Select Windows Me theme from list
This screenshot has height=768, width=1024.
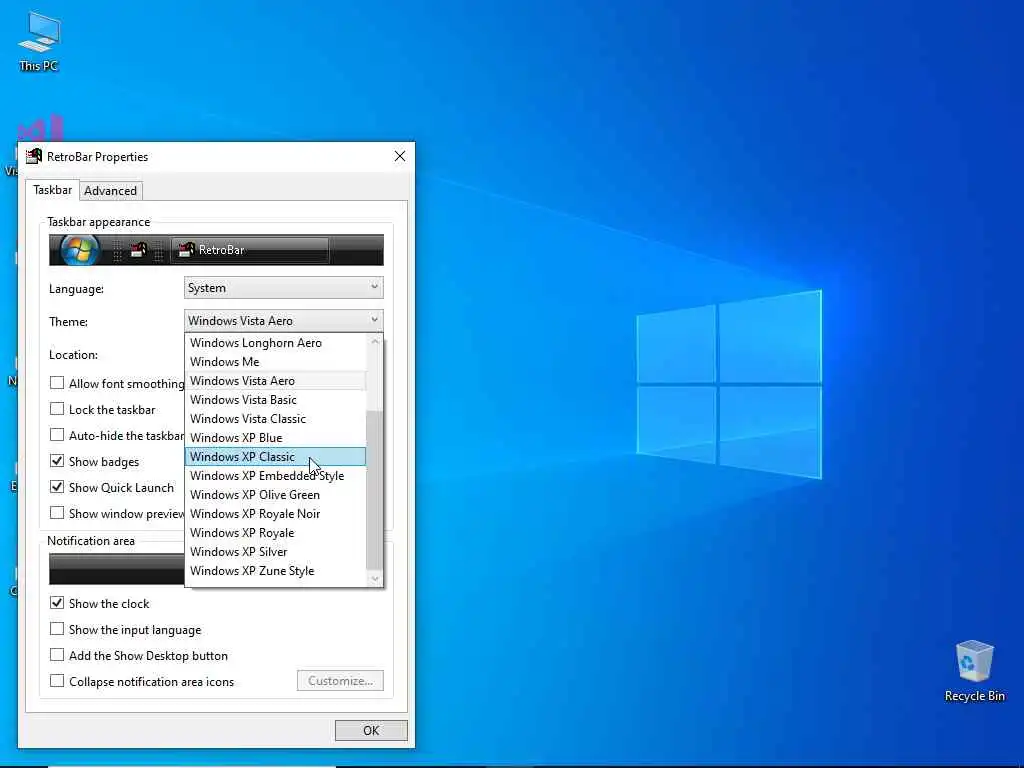click(275, 362)
